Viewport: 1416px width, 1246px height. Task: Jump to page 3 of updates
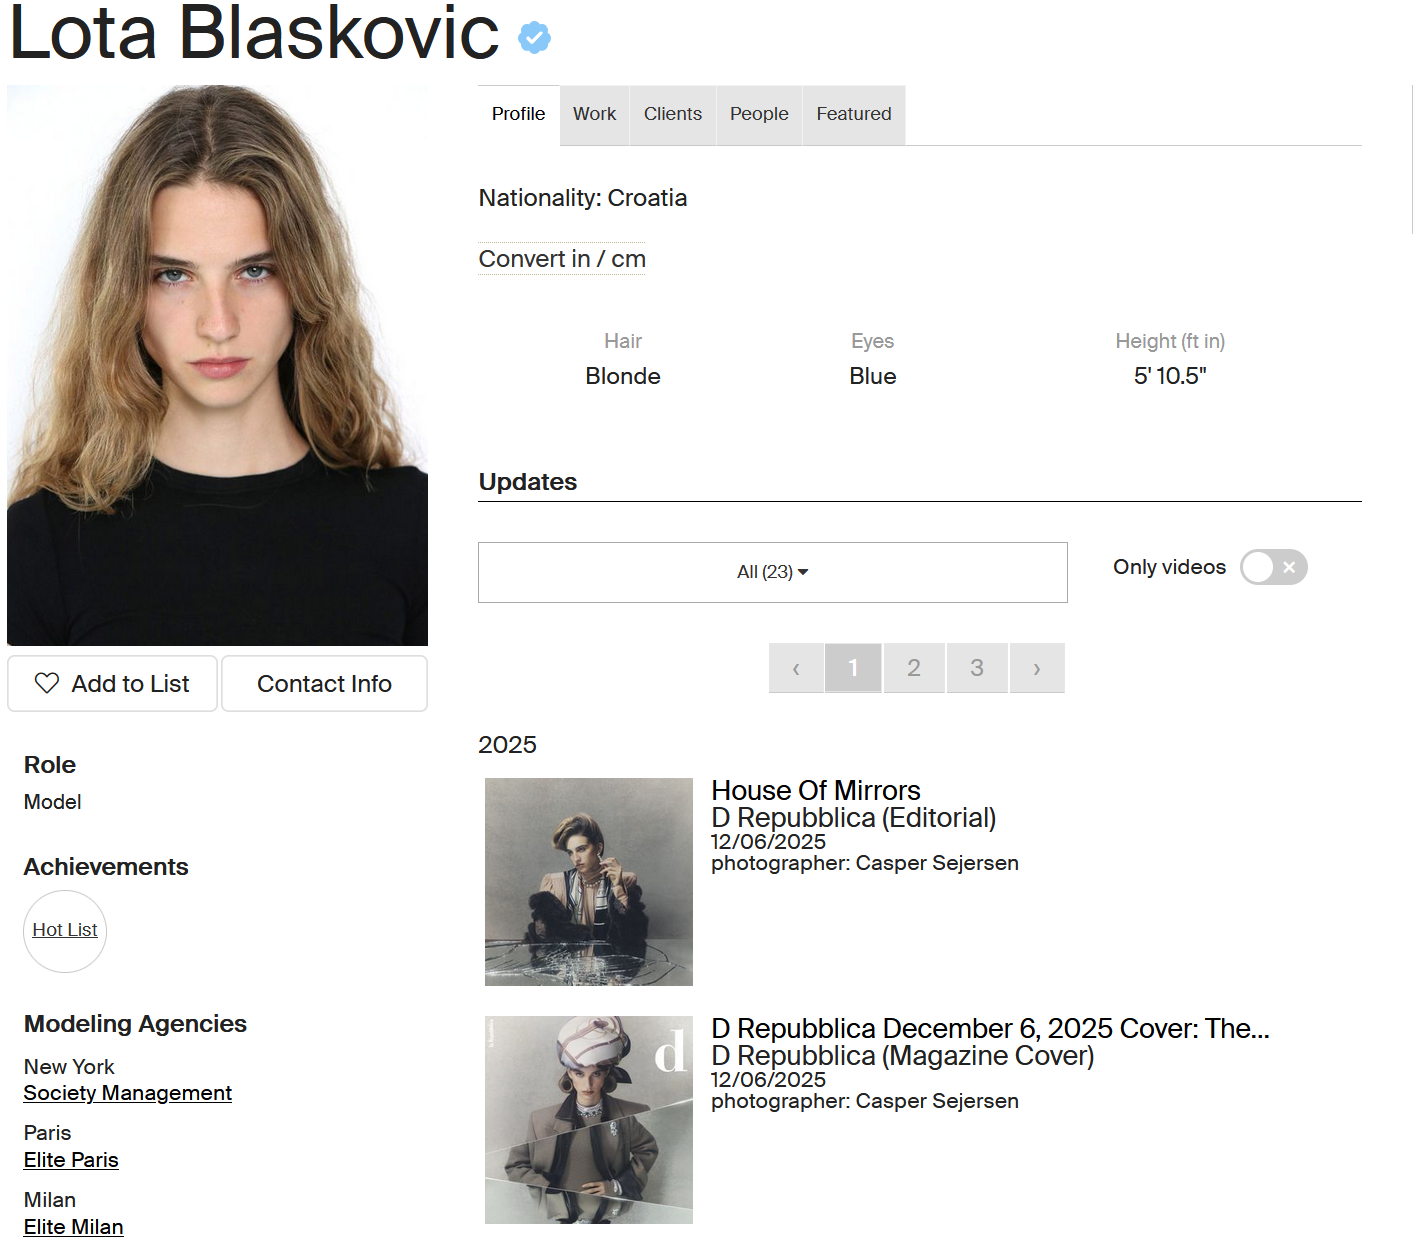point(977,668)
